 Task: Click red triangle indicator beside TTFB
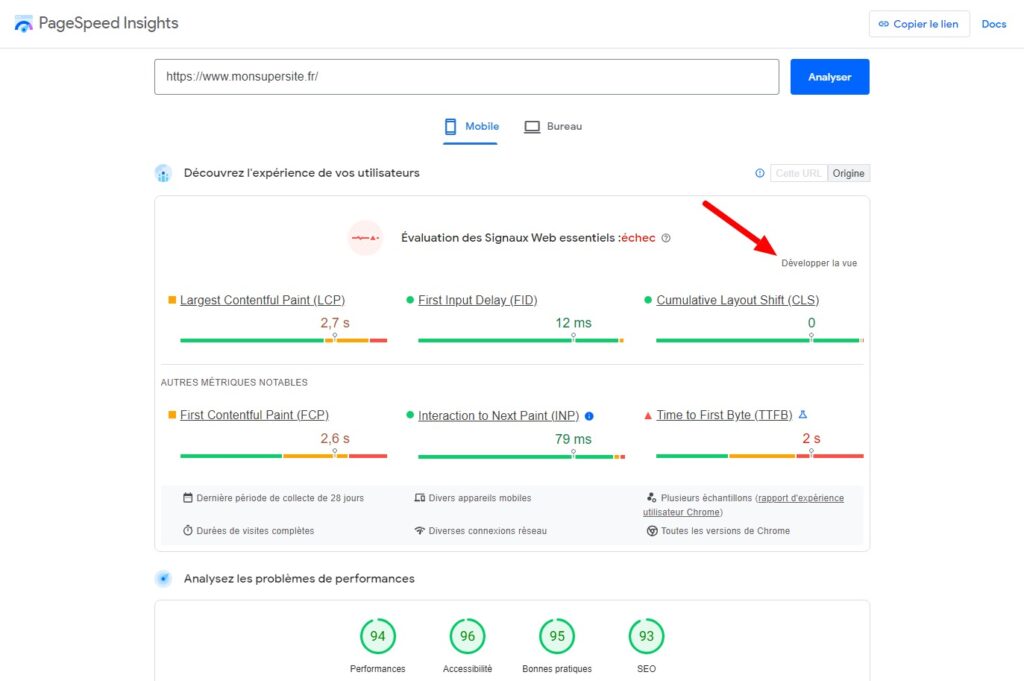click(648, 415)
